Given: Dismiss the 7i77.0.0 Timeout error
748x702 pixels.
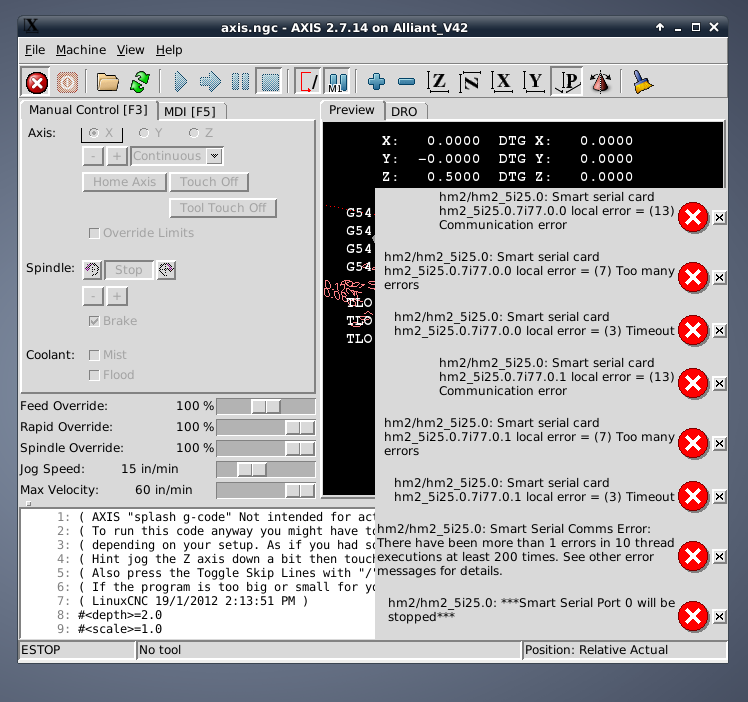Looking at the screenshot, I should click(x=719, y=330).
